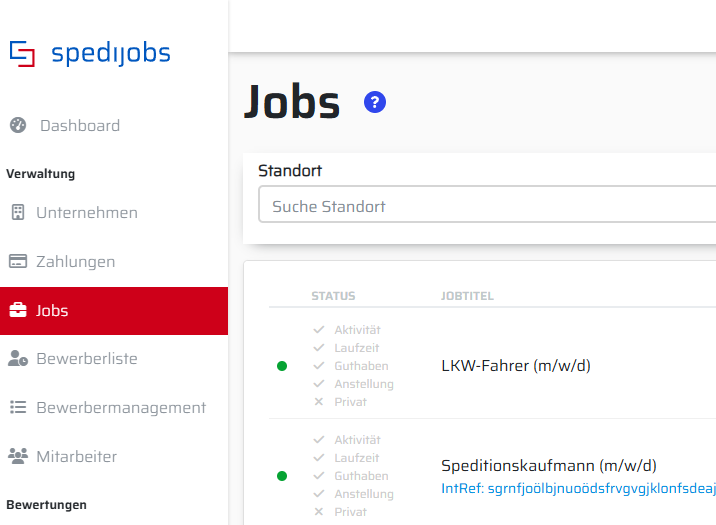Click Privat cross icon in Speditionskaufmann row

[x=319, y=512]
